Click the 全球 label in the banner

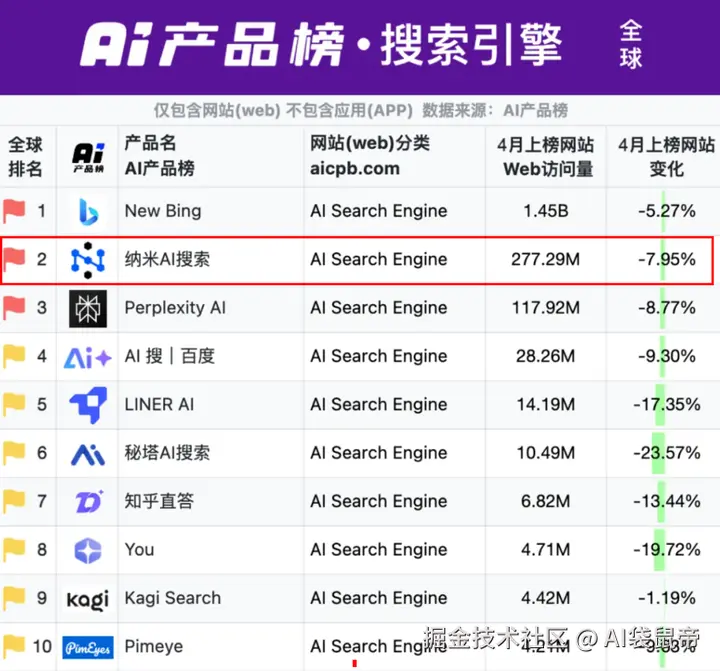pos(630,45)
